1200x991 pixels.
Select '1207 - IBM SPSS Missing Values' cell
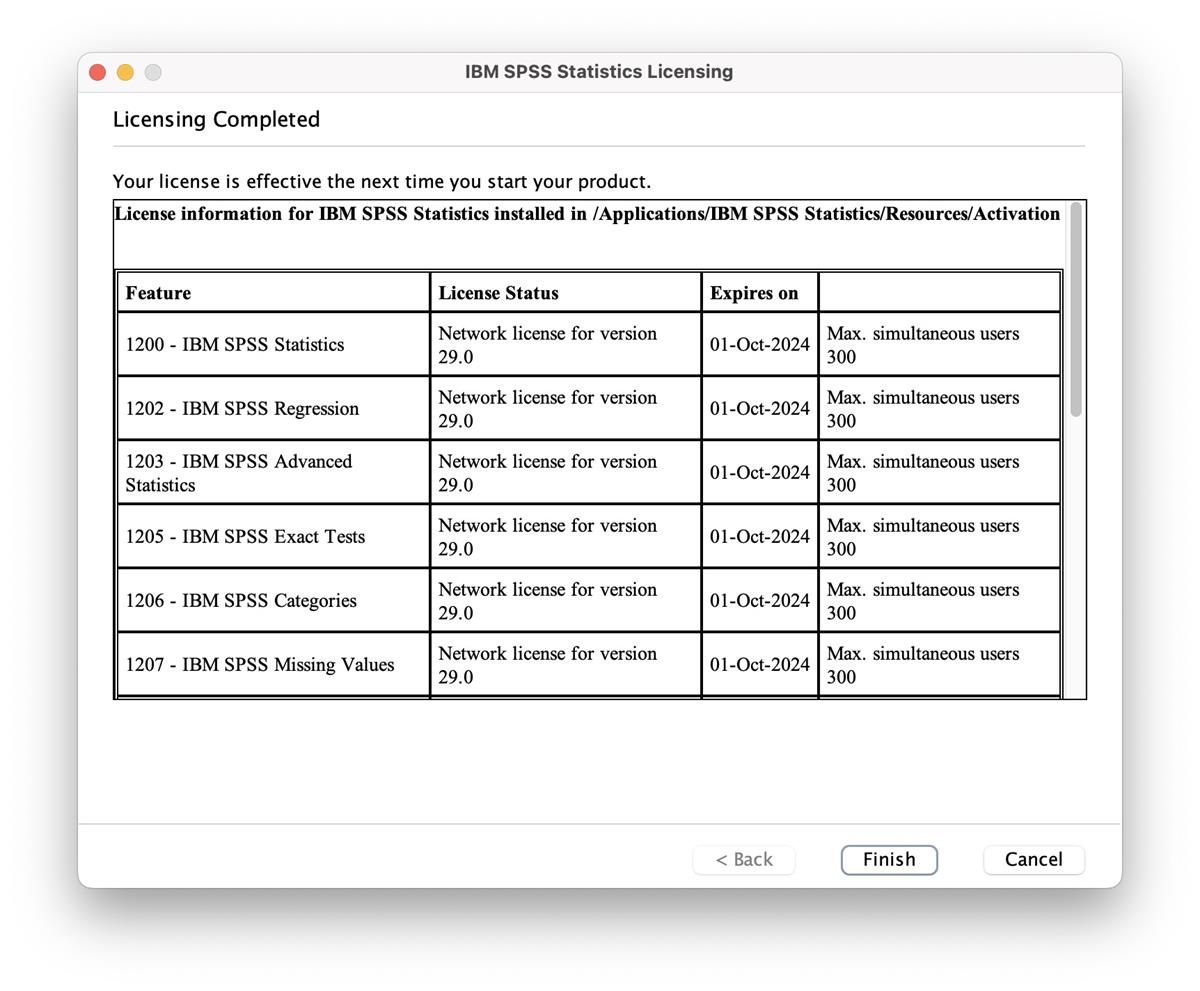[x=274, y=664]
